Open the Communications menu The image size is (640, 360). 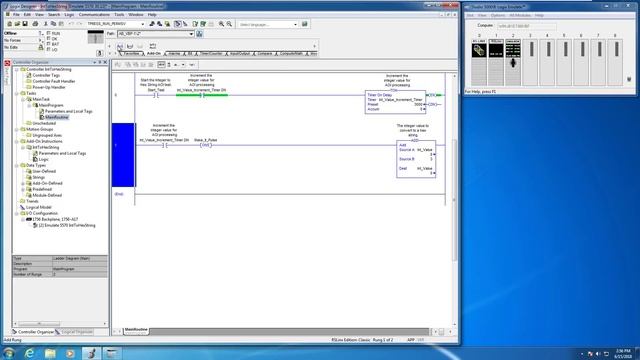coord(94,15)
